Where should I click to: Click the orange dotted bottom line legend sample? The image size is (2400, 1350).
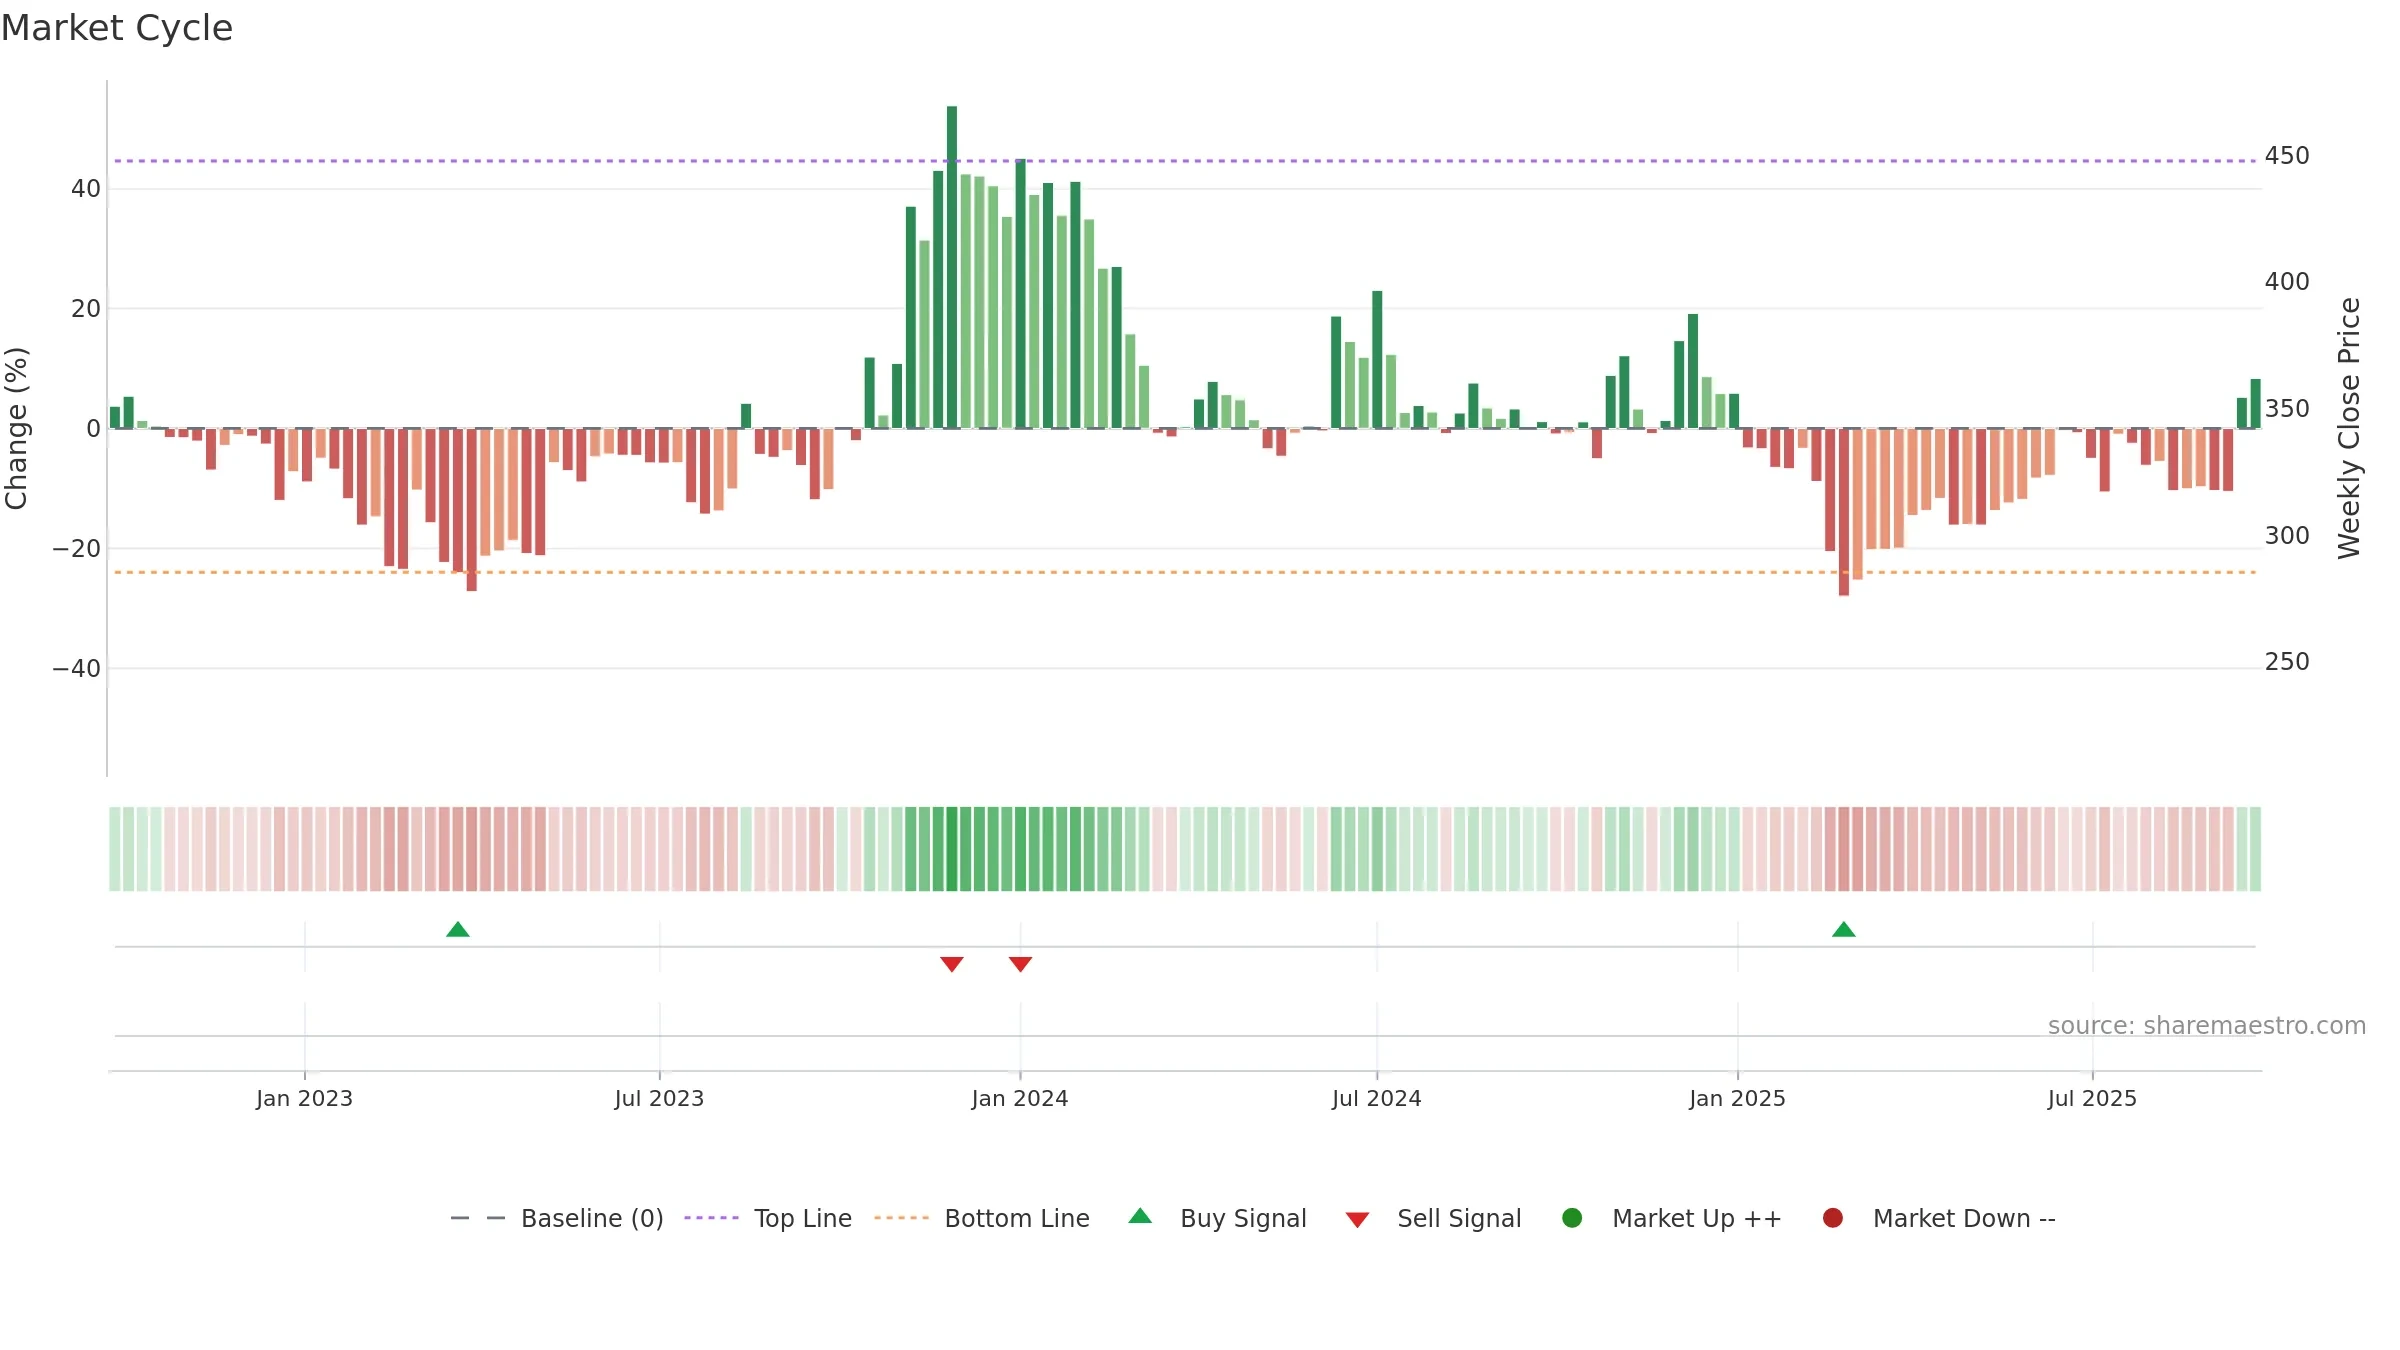point(901,1218)
